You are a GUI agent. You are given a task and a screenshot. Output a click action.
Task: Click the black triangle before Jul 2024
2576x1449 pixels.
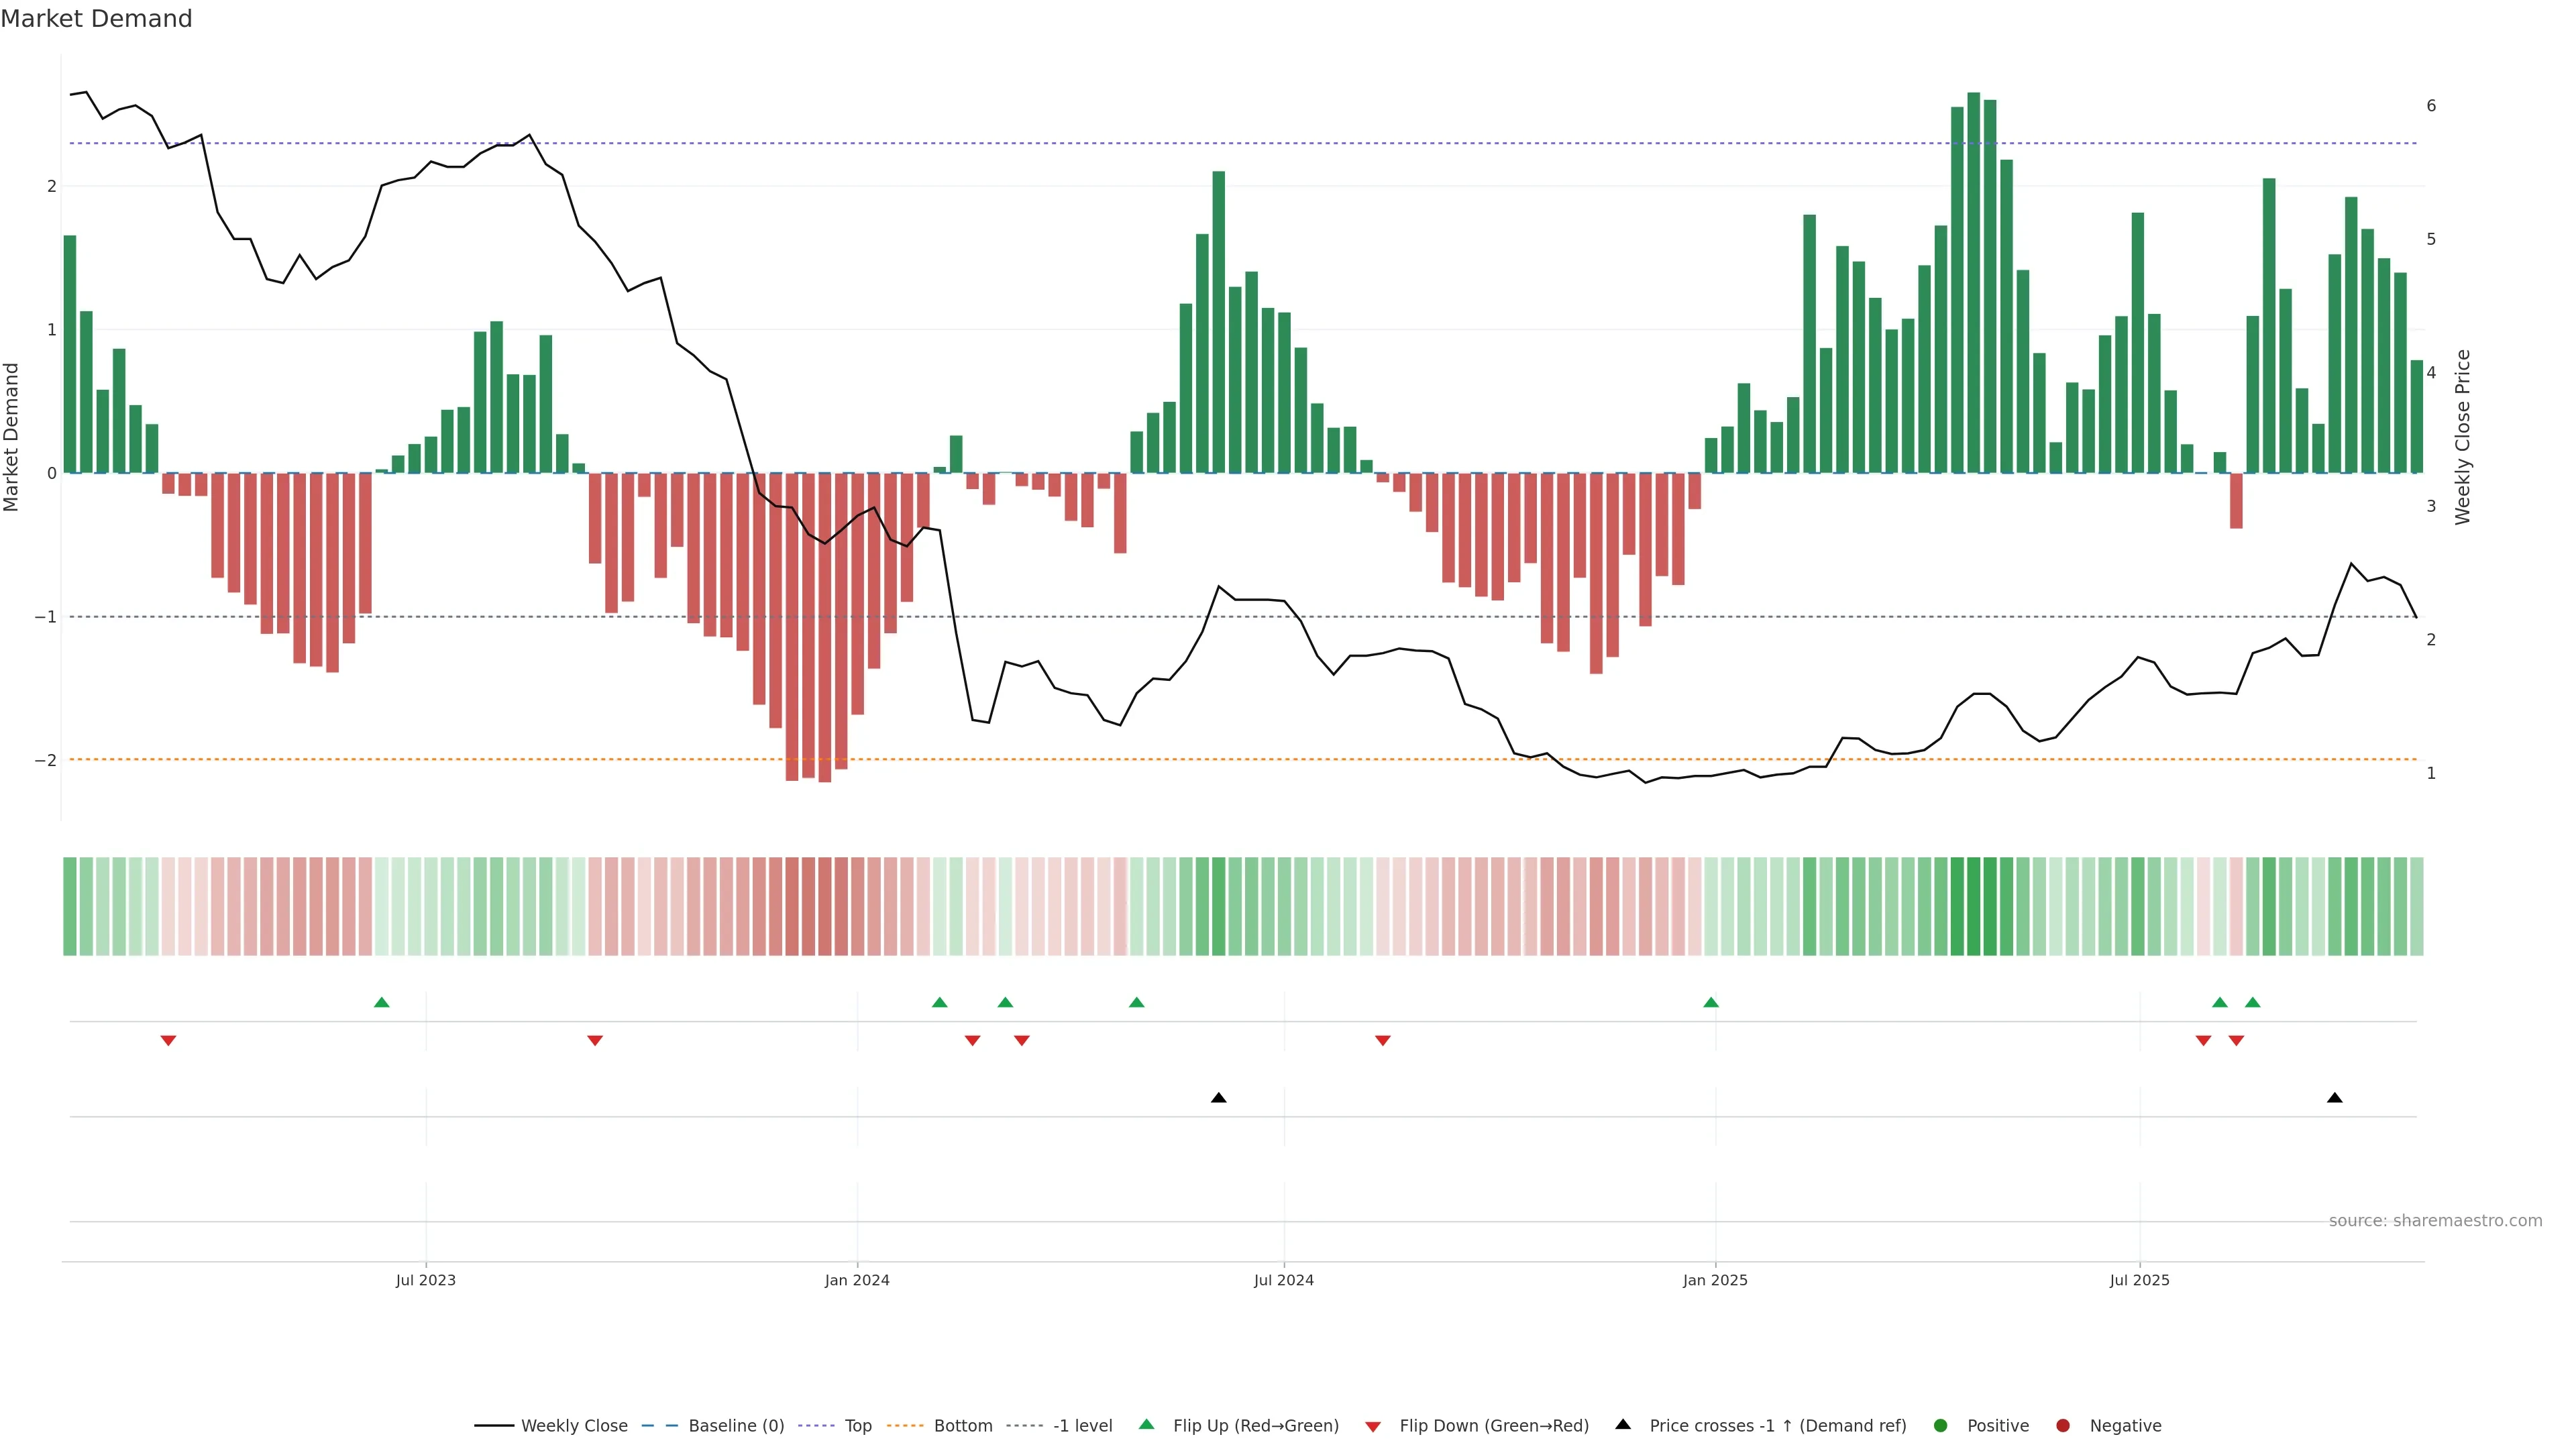click(1218, 1098)
